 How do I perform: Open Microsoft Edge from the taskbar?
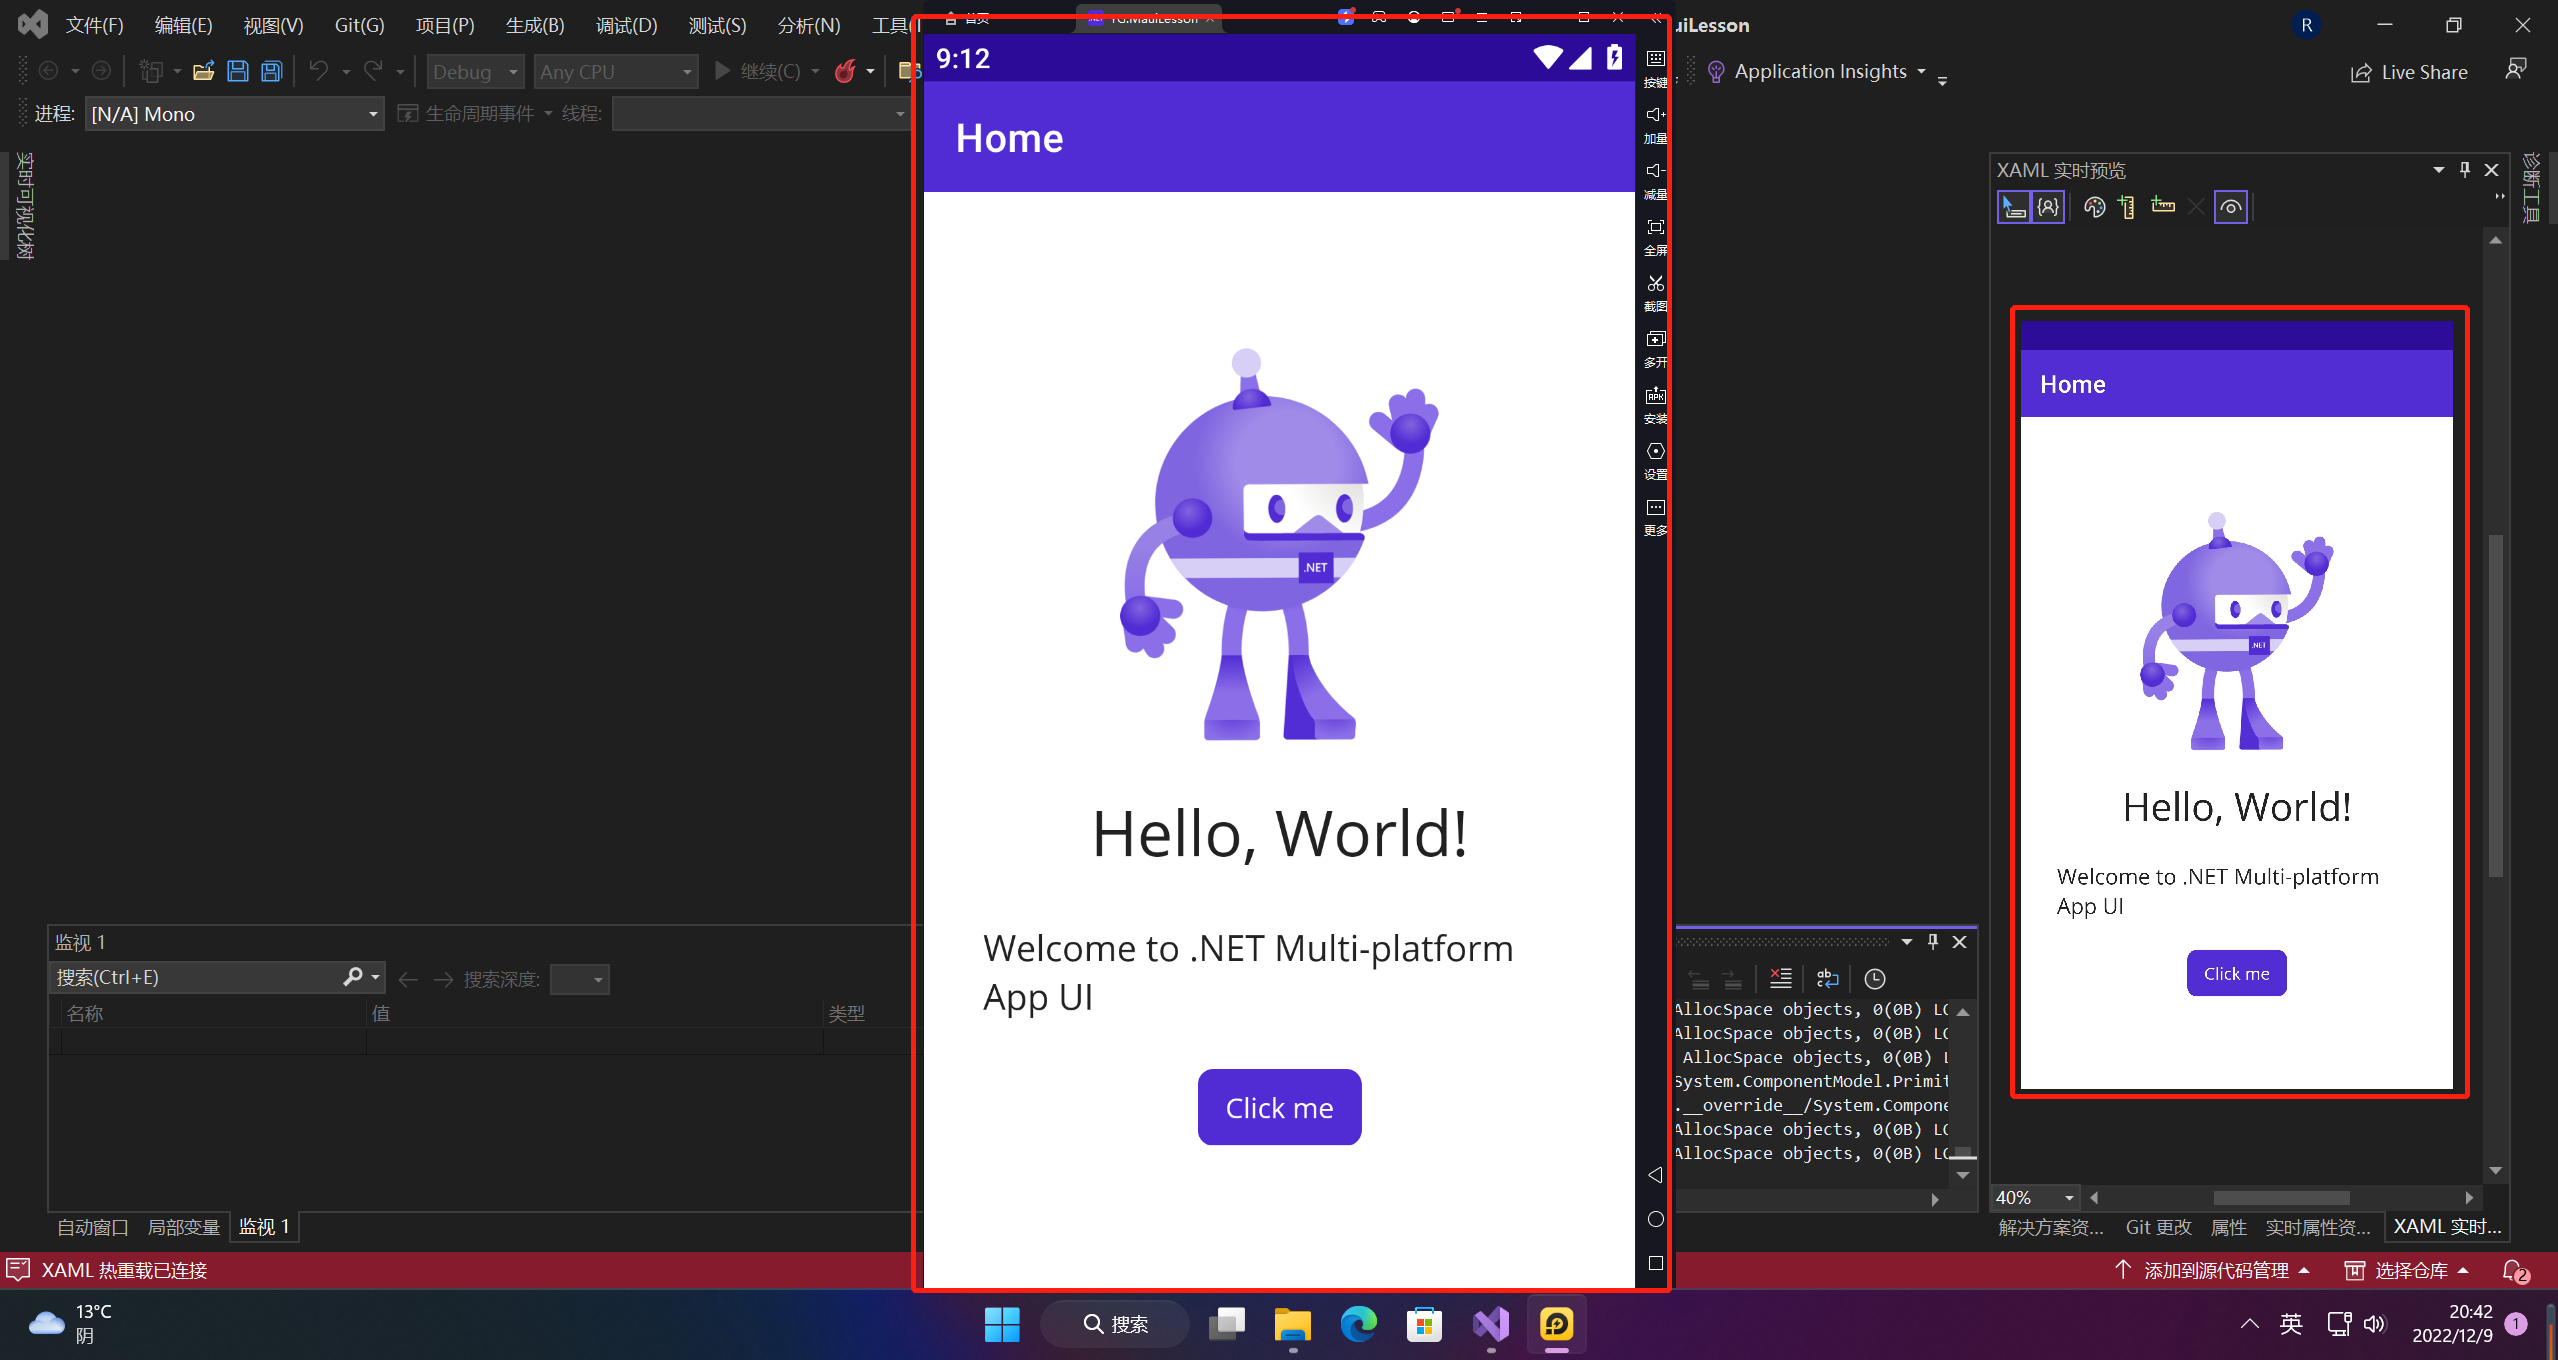coord(1358,1324)
